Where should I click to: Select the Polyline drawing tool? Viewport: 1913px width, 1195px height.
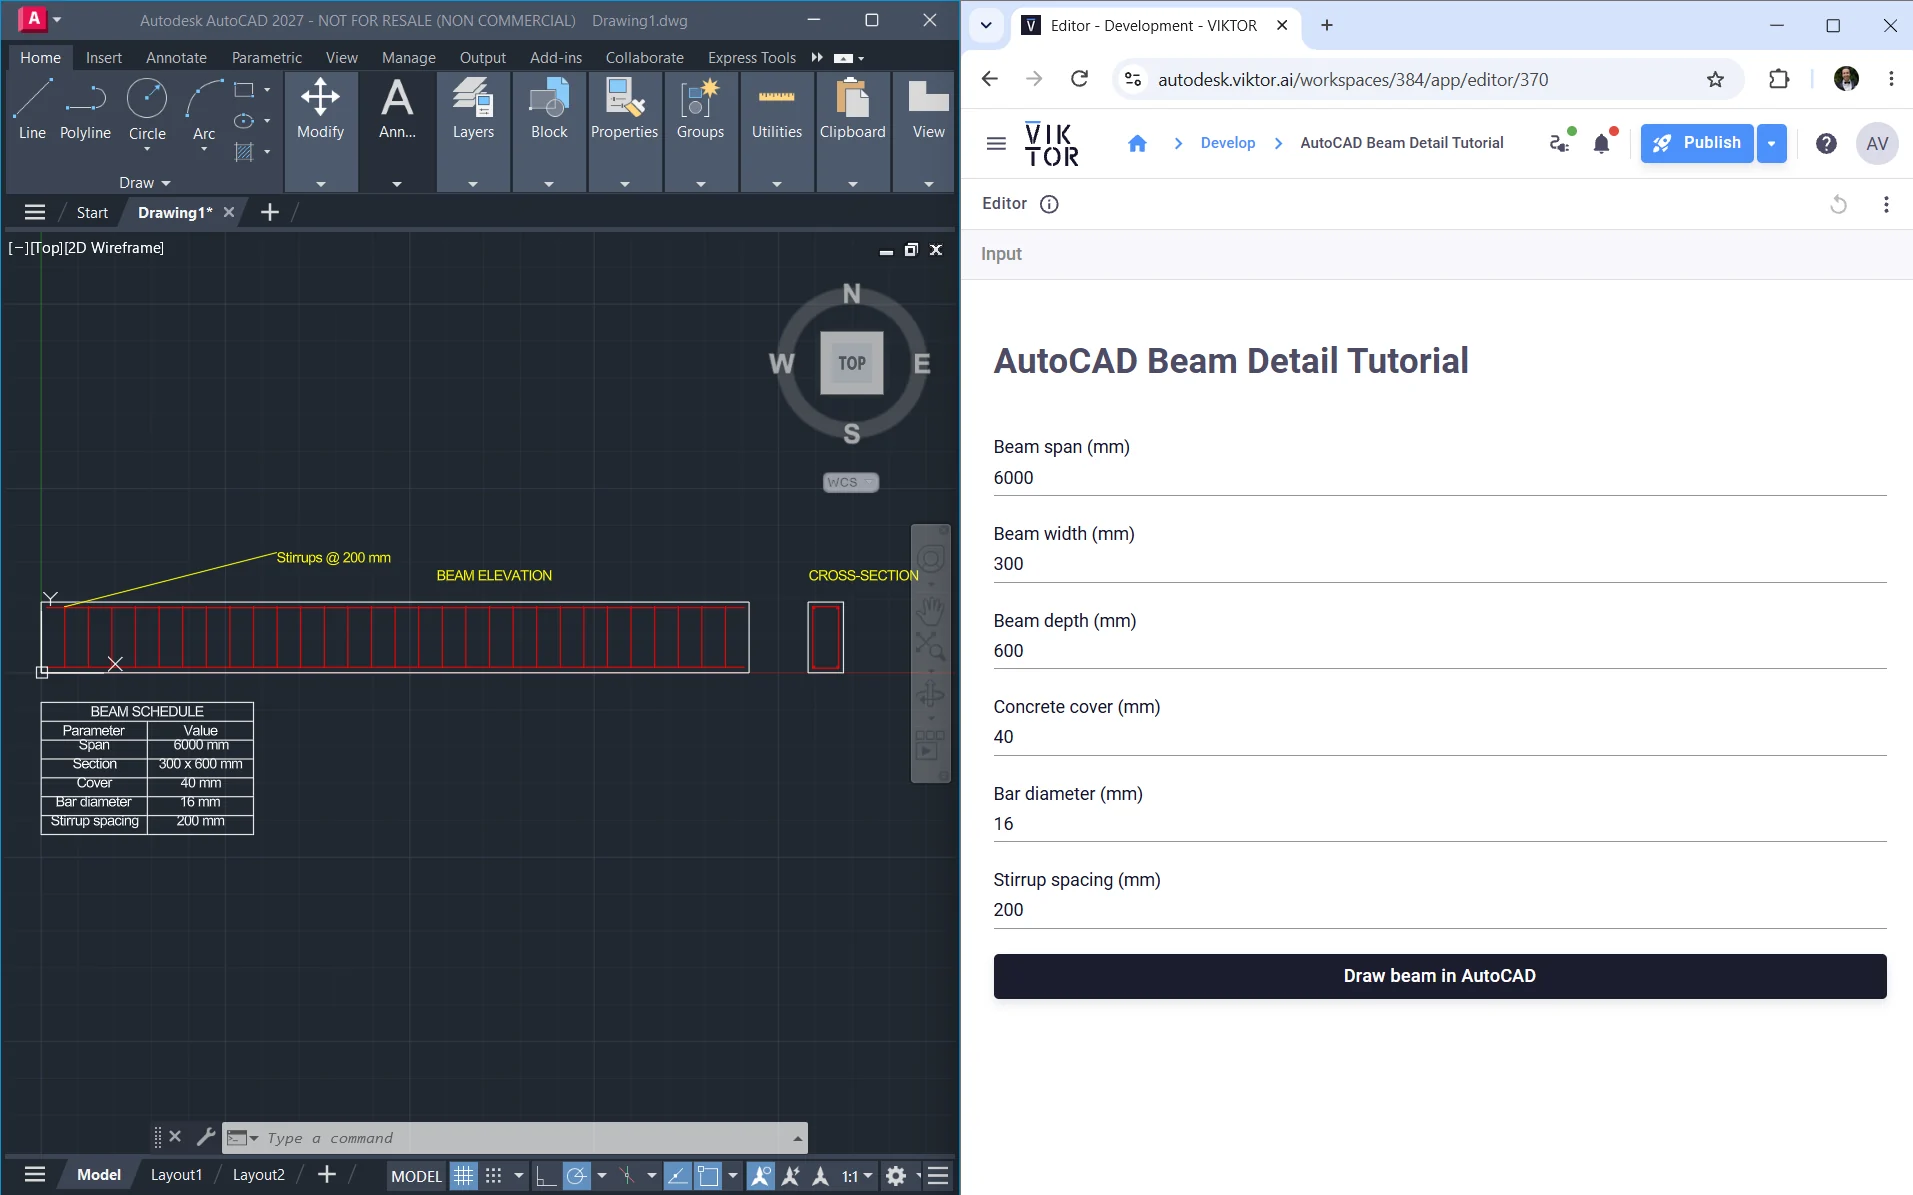[x=85, y=110]
